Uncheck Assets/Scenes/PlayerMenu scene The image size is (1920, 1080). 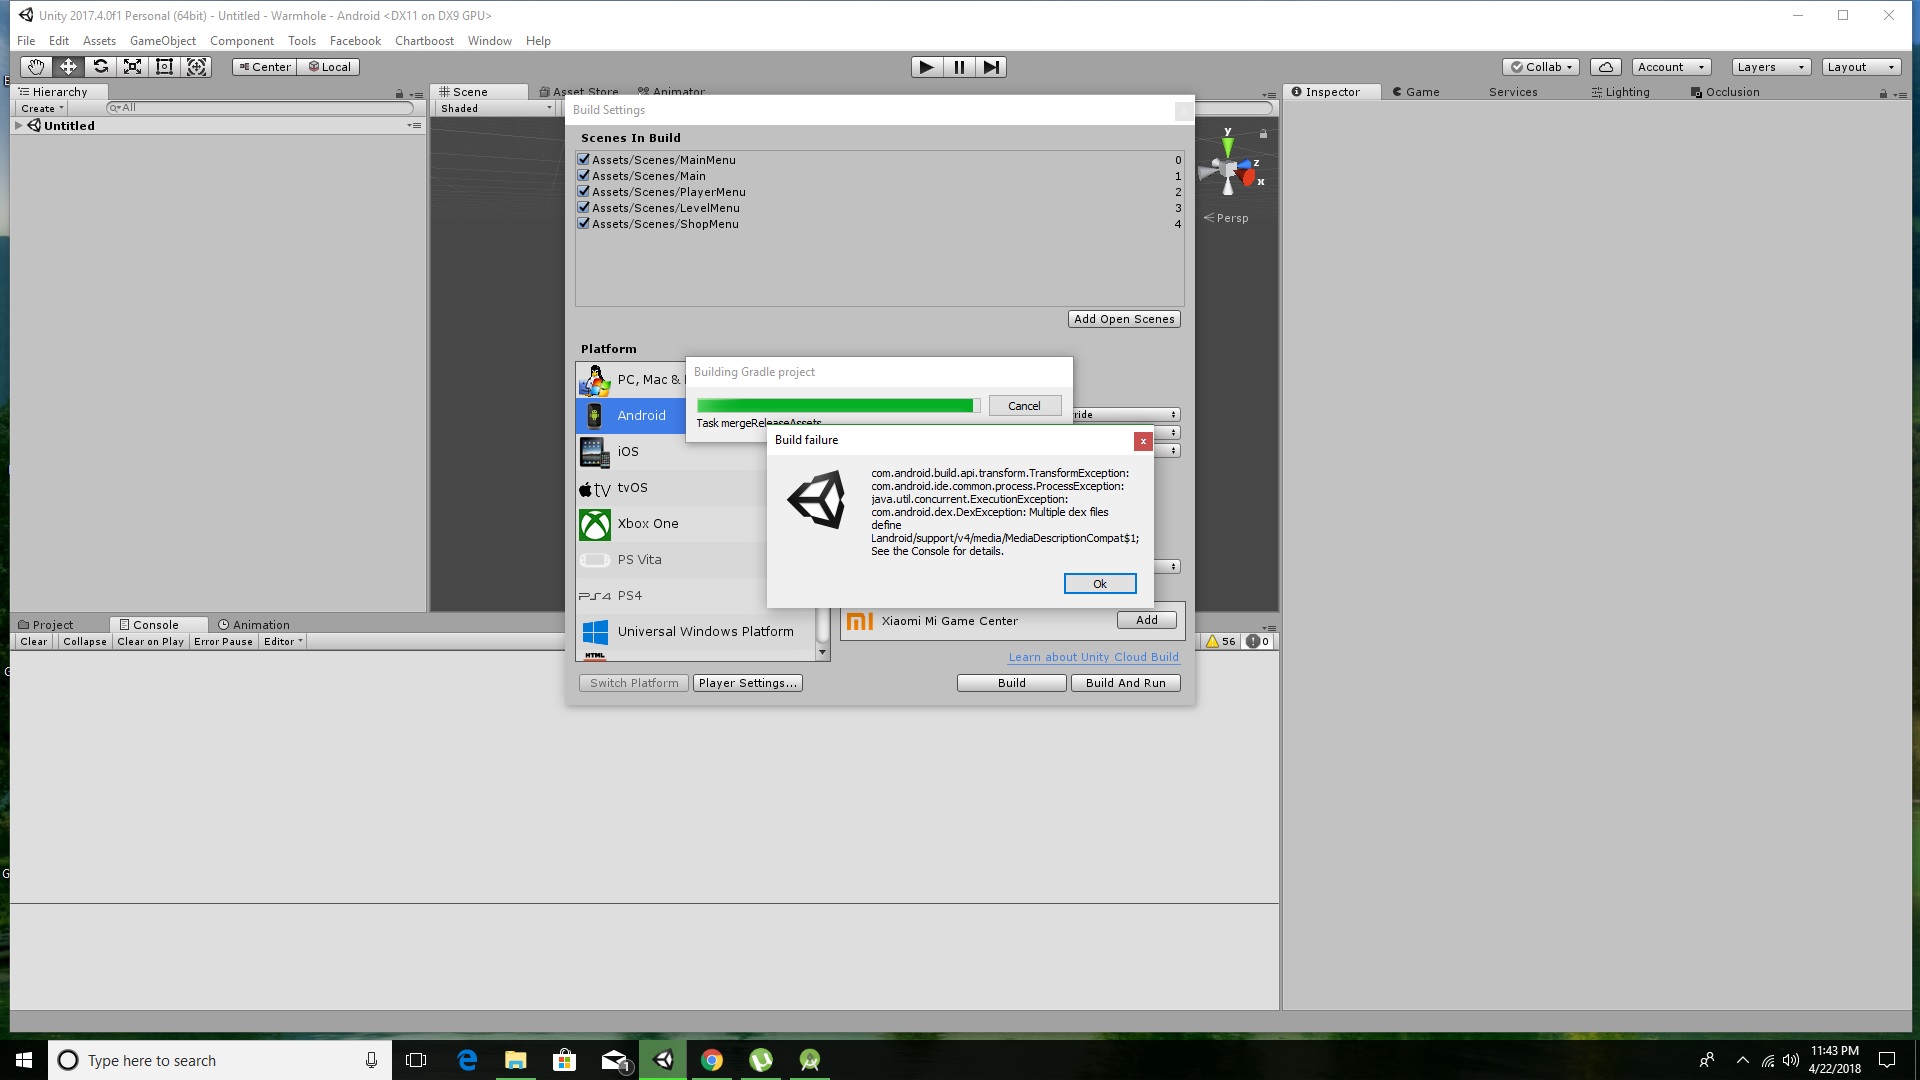coord(584,191)
